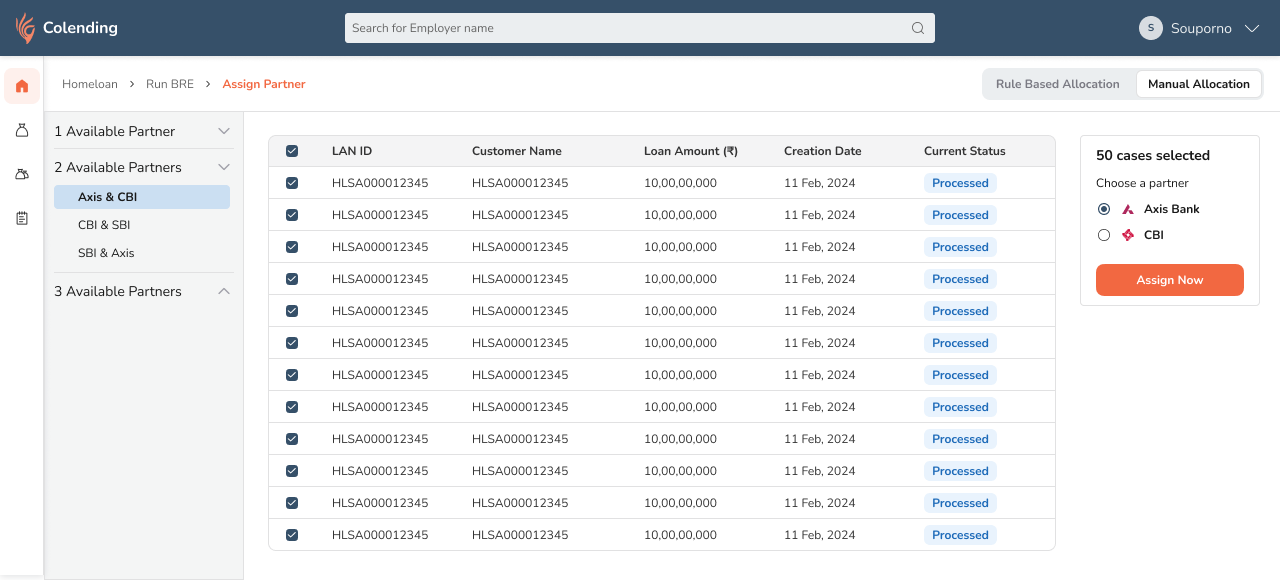Go to Run BRE breadcrumb
The width and height of the screenshot is (1280, 580).
coord(170,84)
